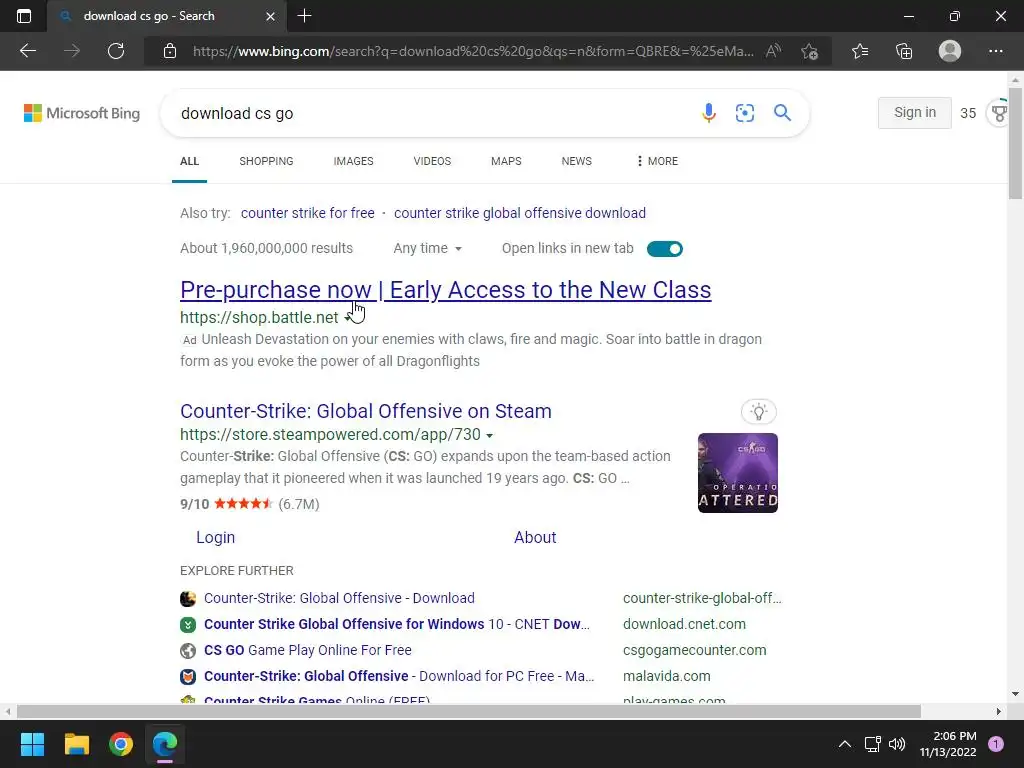Switch to NEWS tab
The image size is (1024, 768).
coord(577,161)
